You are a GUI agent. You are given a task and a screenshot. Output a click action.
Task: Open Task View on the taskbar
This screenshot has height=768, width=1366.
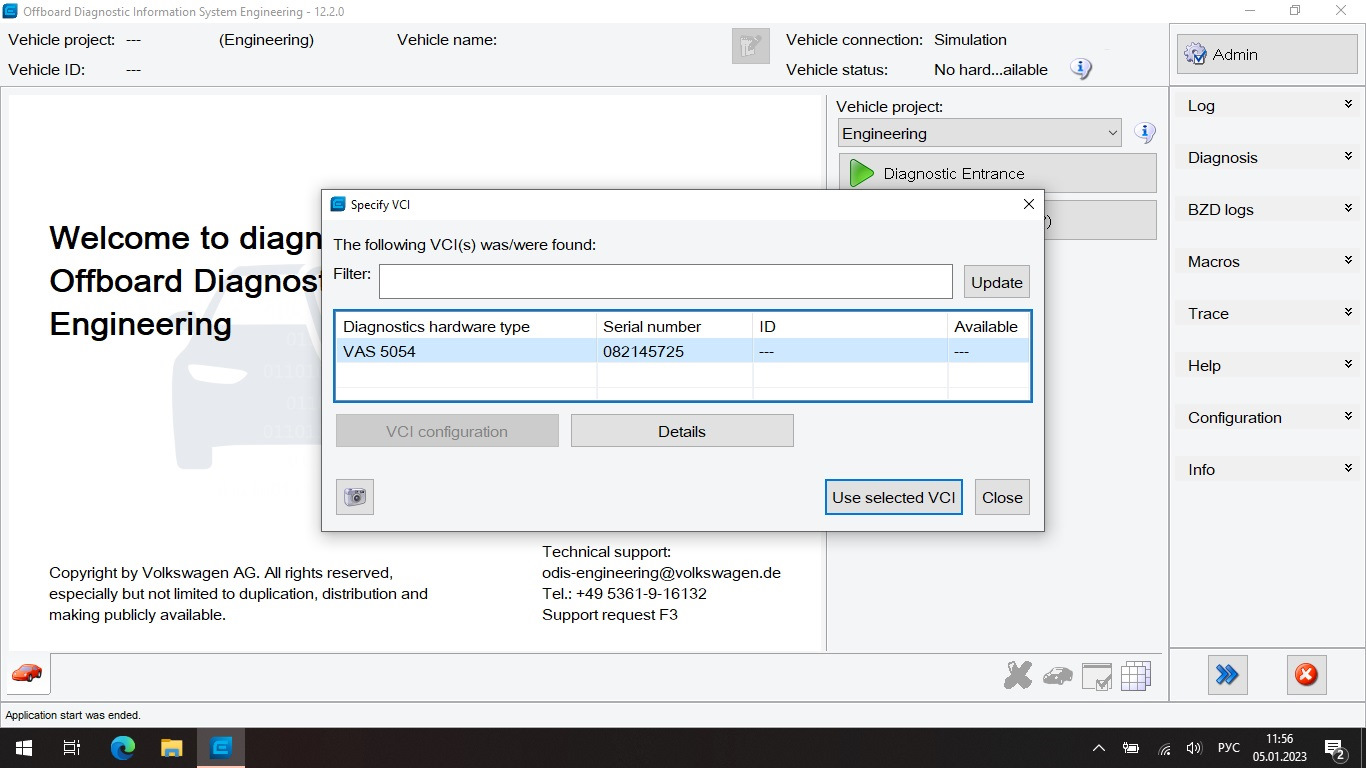72,748
